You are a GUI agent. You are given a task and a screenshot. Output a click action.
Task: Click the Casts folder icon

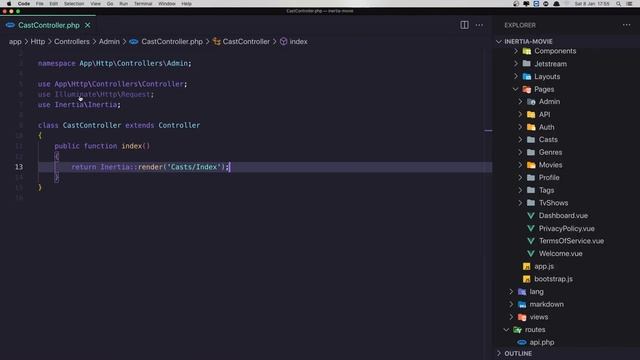coord(531,140)
